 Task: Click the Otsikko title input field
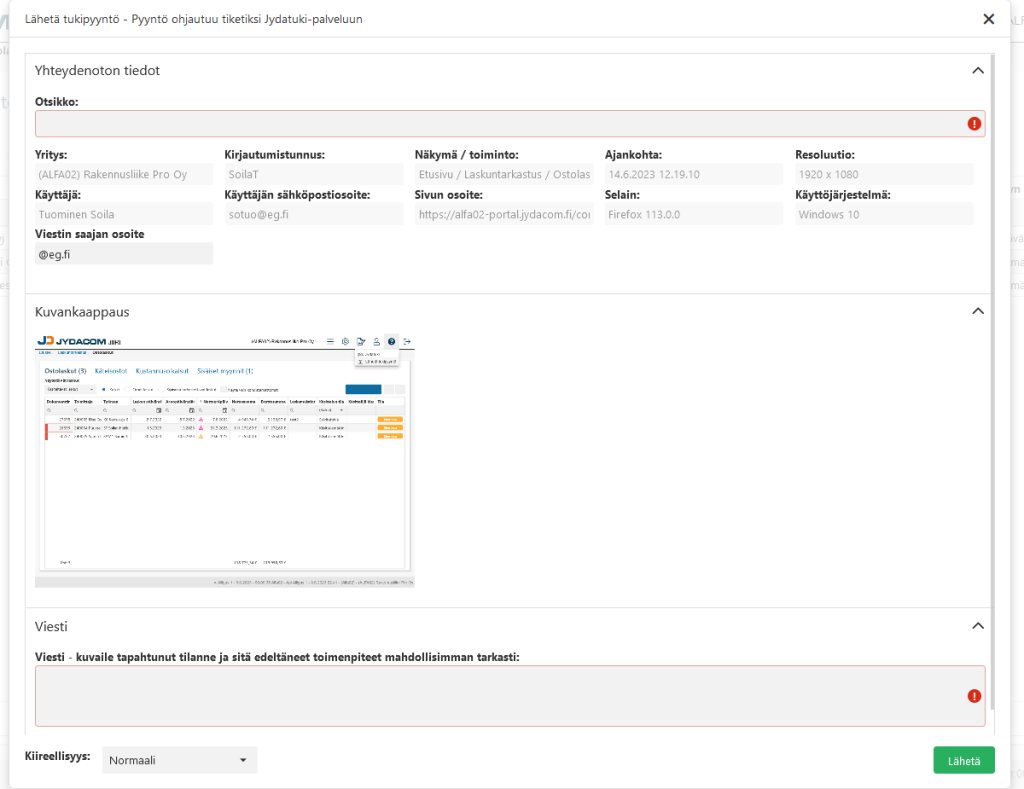point(510,123)
